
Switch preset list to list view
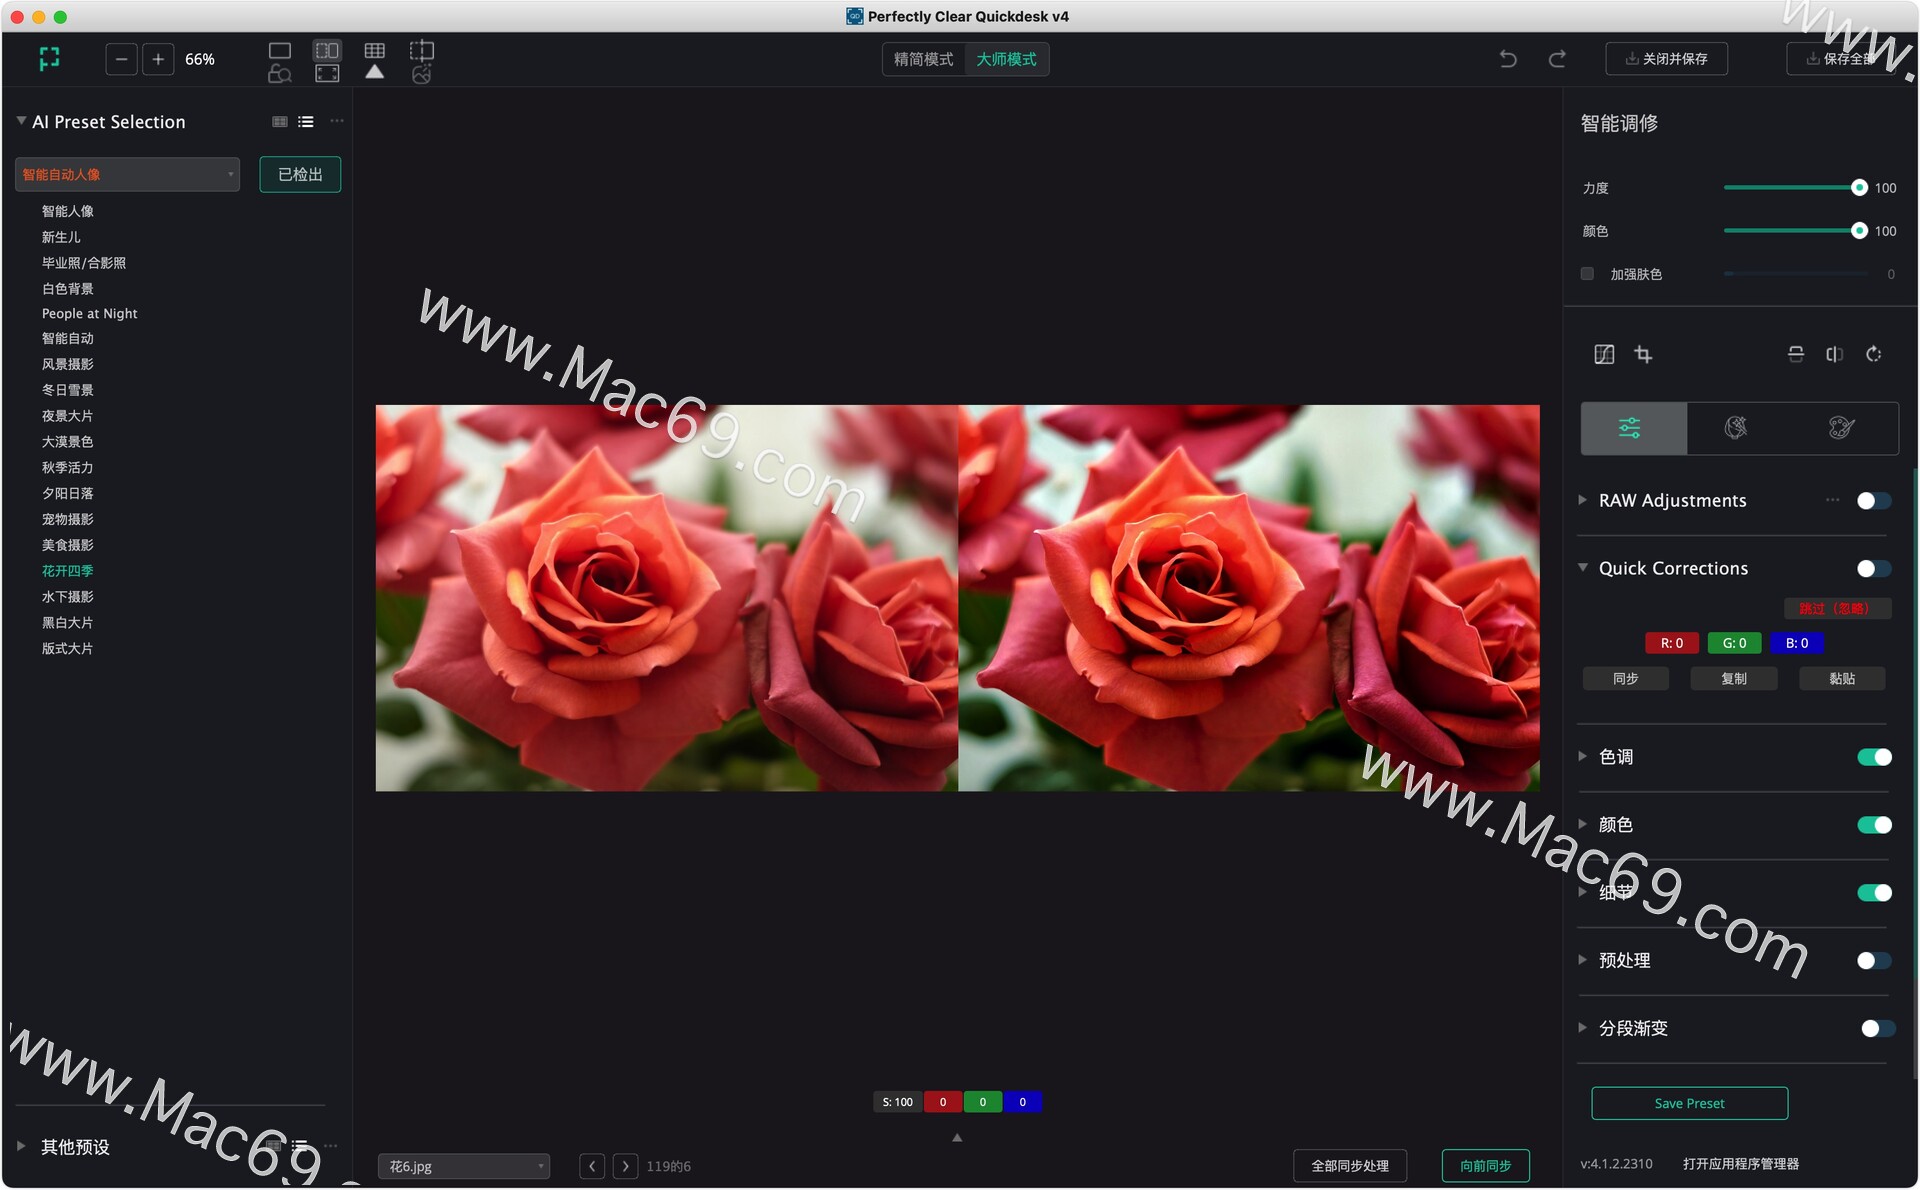306,122
